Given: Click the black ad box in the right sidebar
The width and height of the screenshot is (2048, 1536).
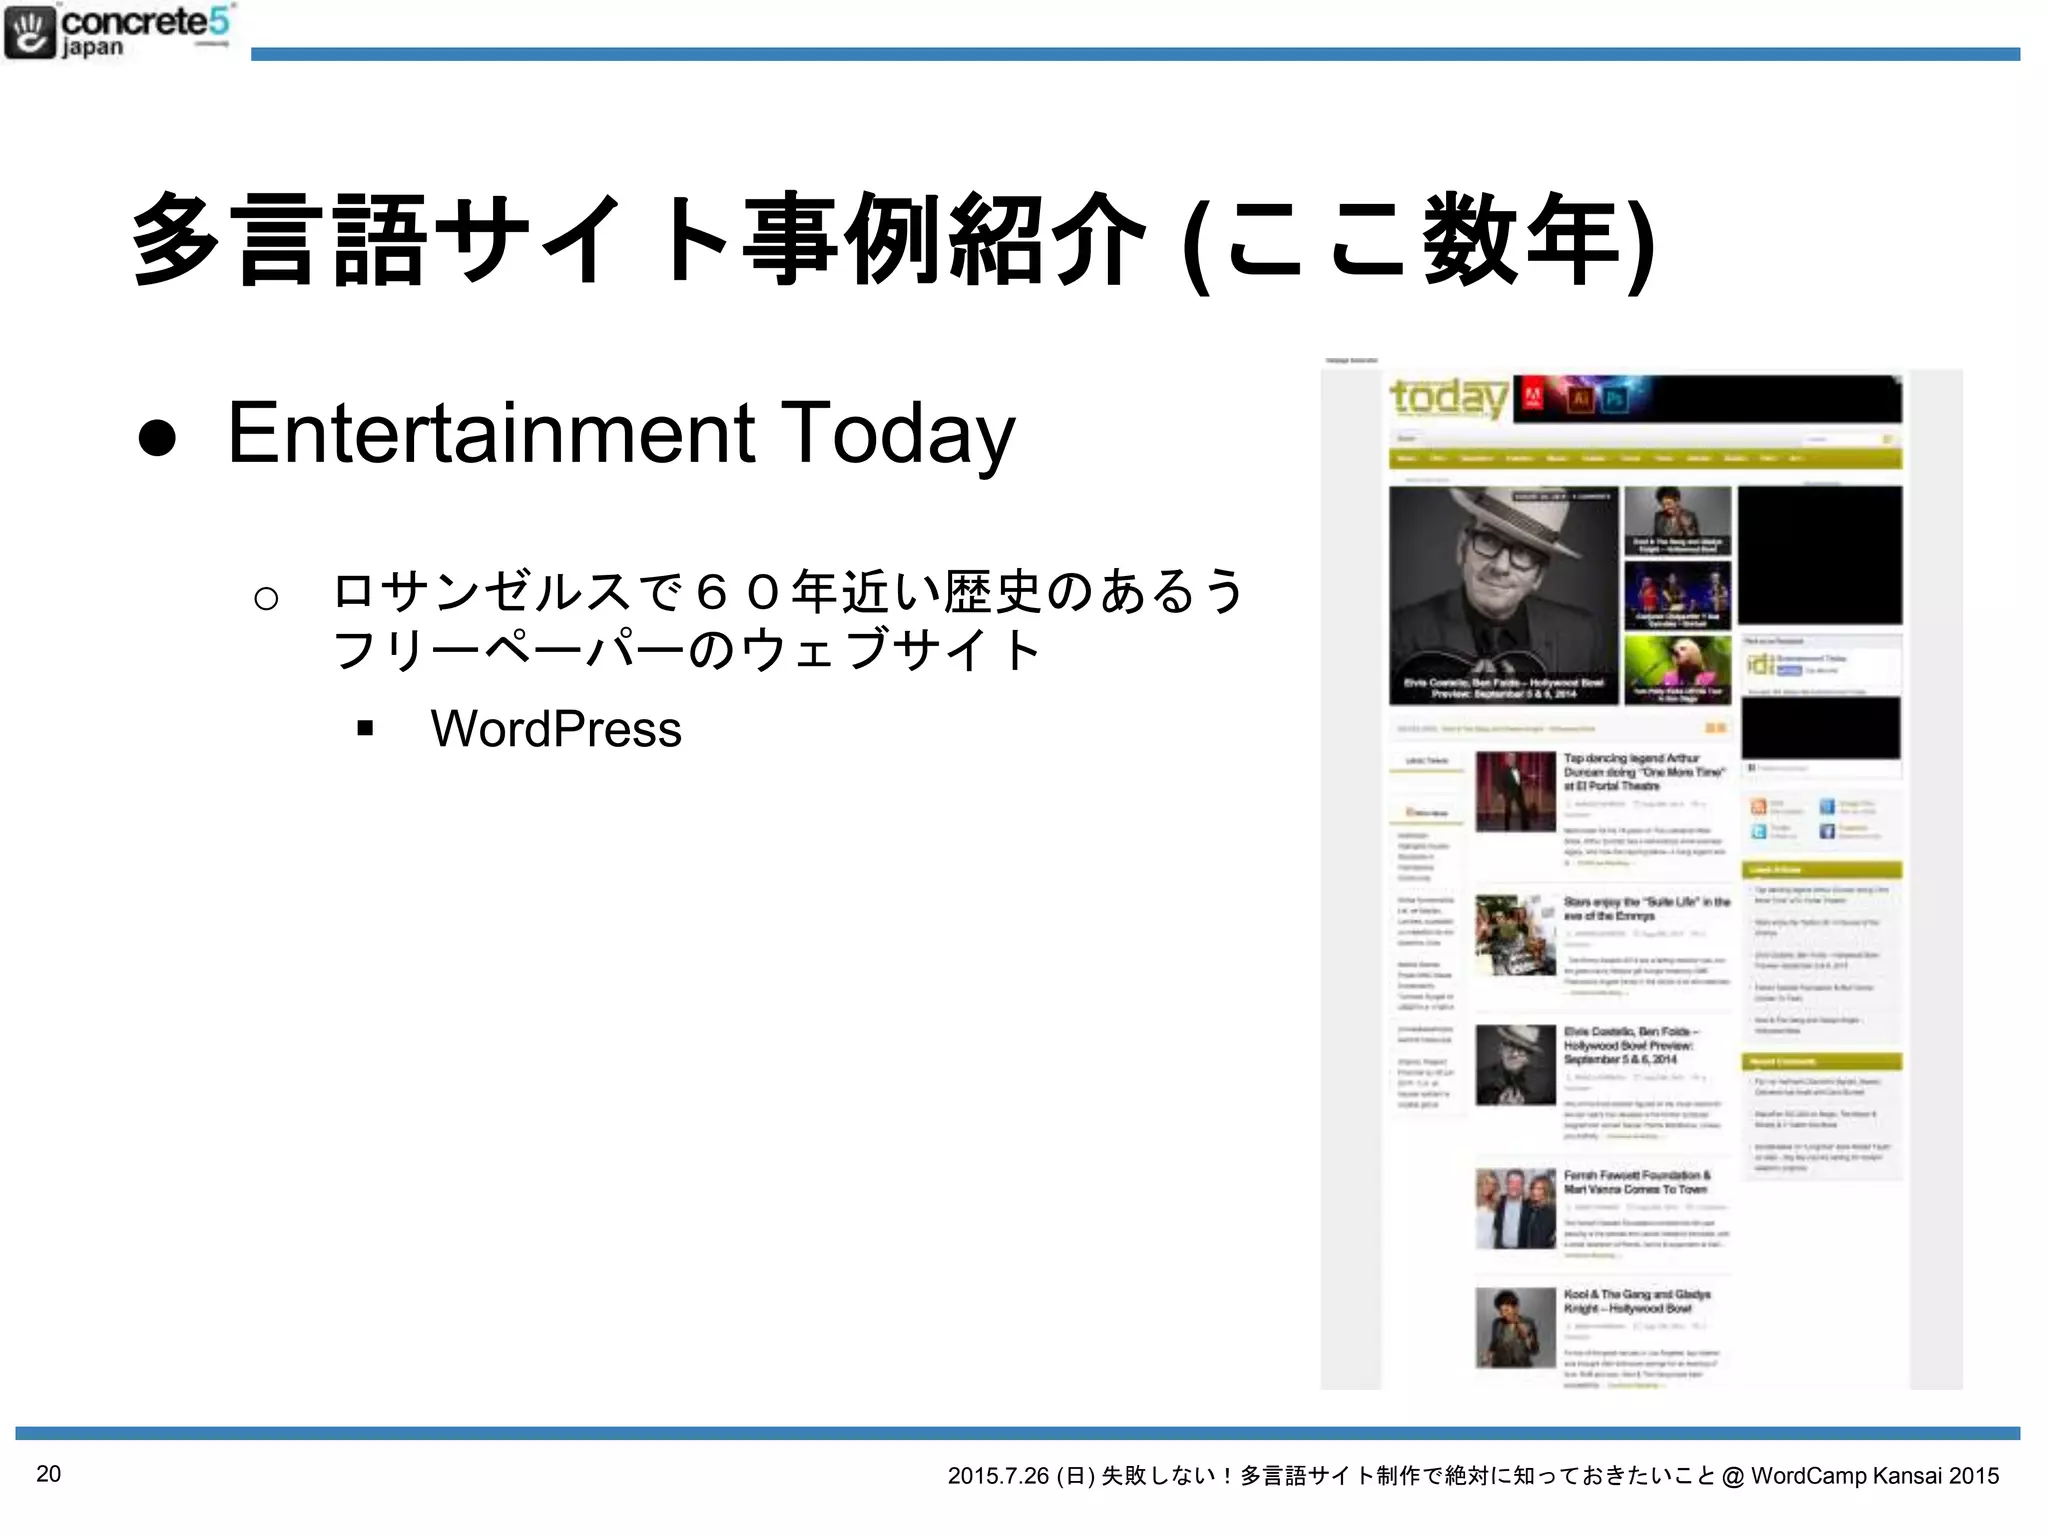Looking at the screenshot, I should (1820, 555).
